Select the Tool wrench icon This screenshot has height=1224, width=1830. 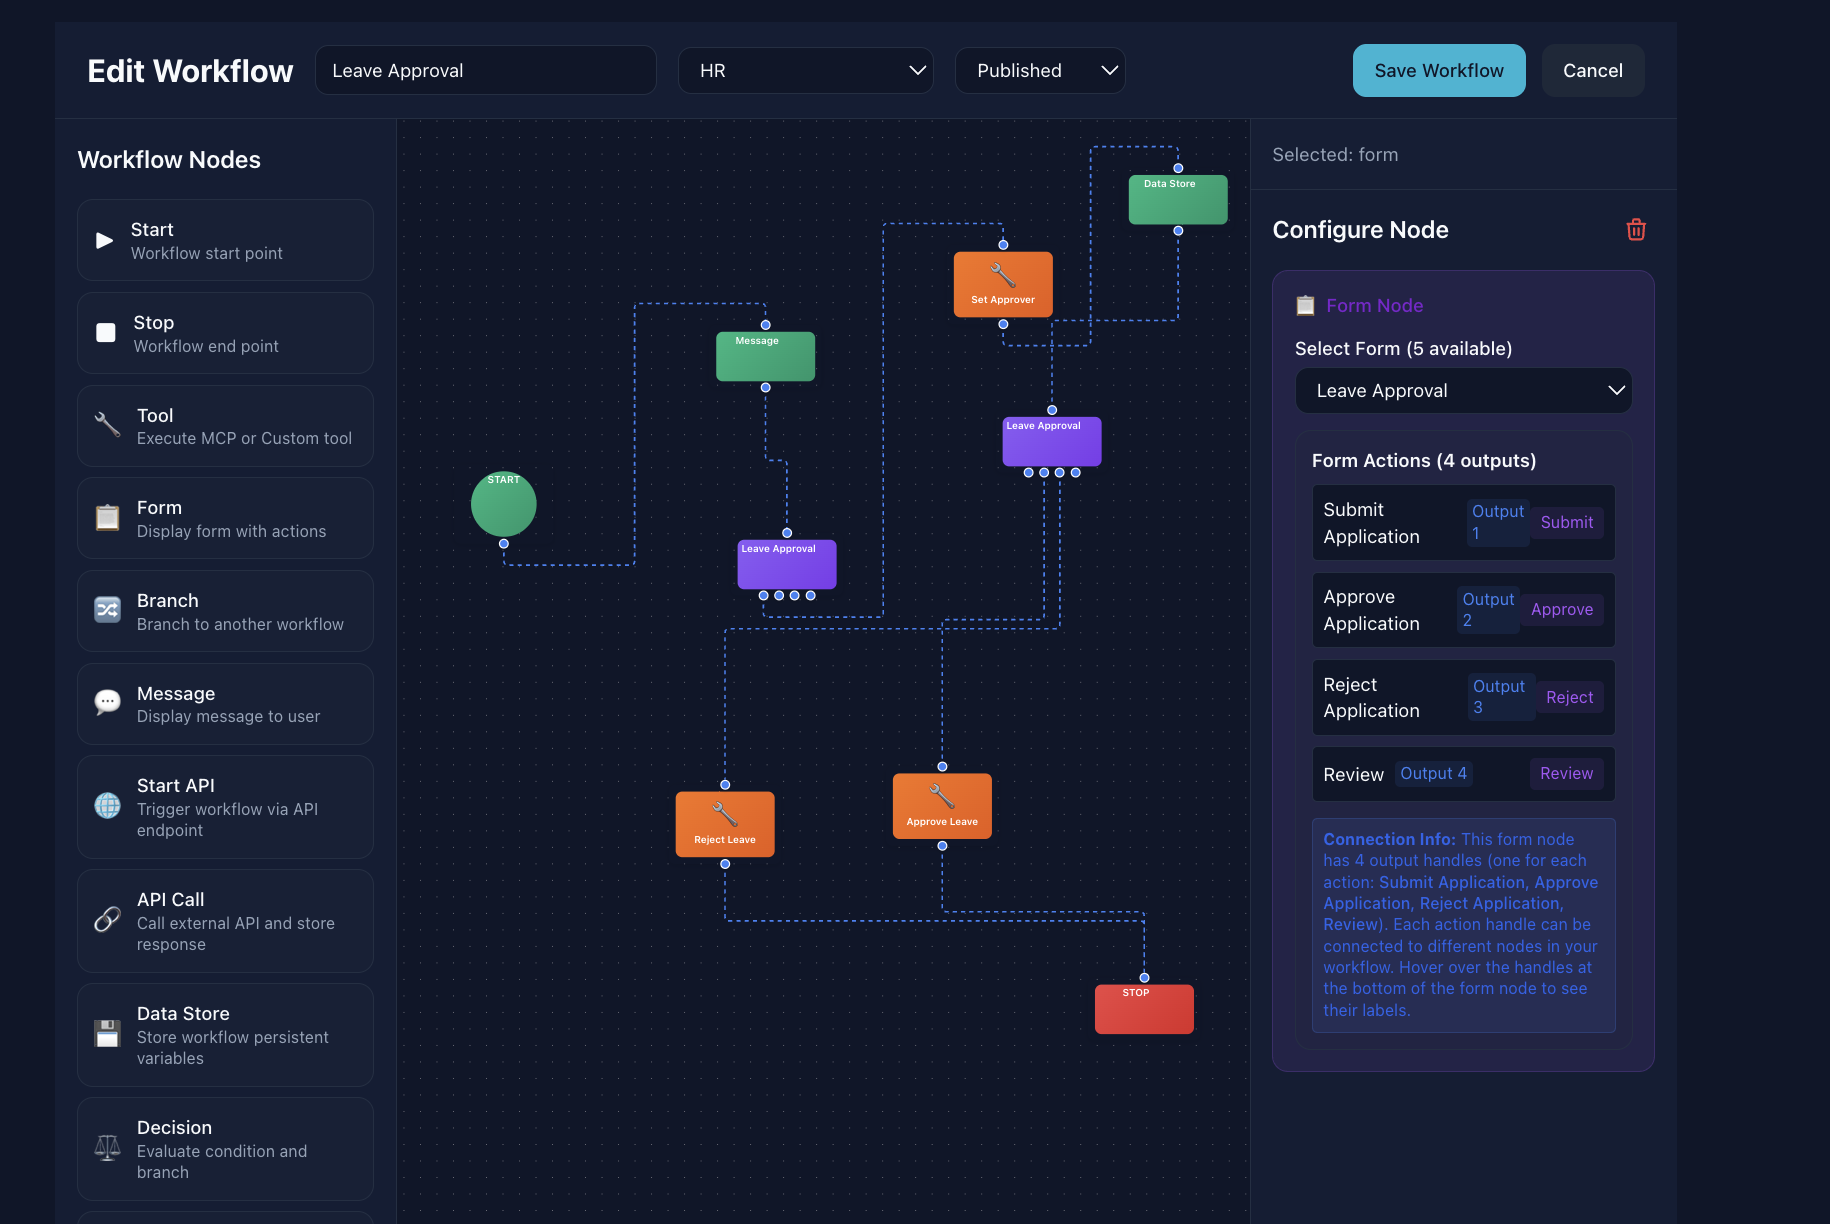click(x=106, y=424)
